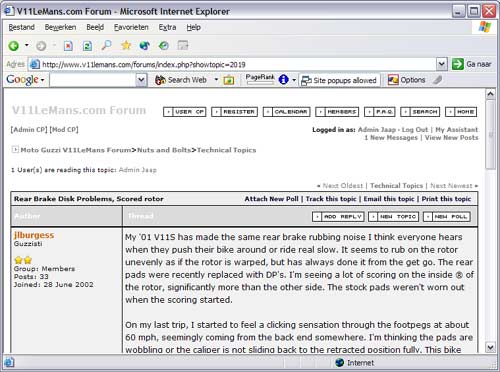Click Nuts and Bolts breadcrumb link
Viewport: 500px width, 372px height.
pyautogui.click(x=164, y=150)
